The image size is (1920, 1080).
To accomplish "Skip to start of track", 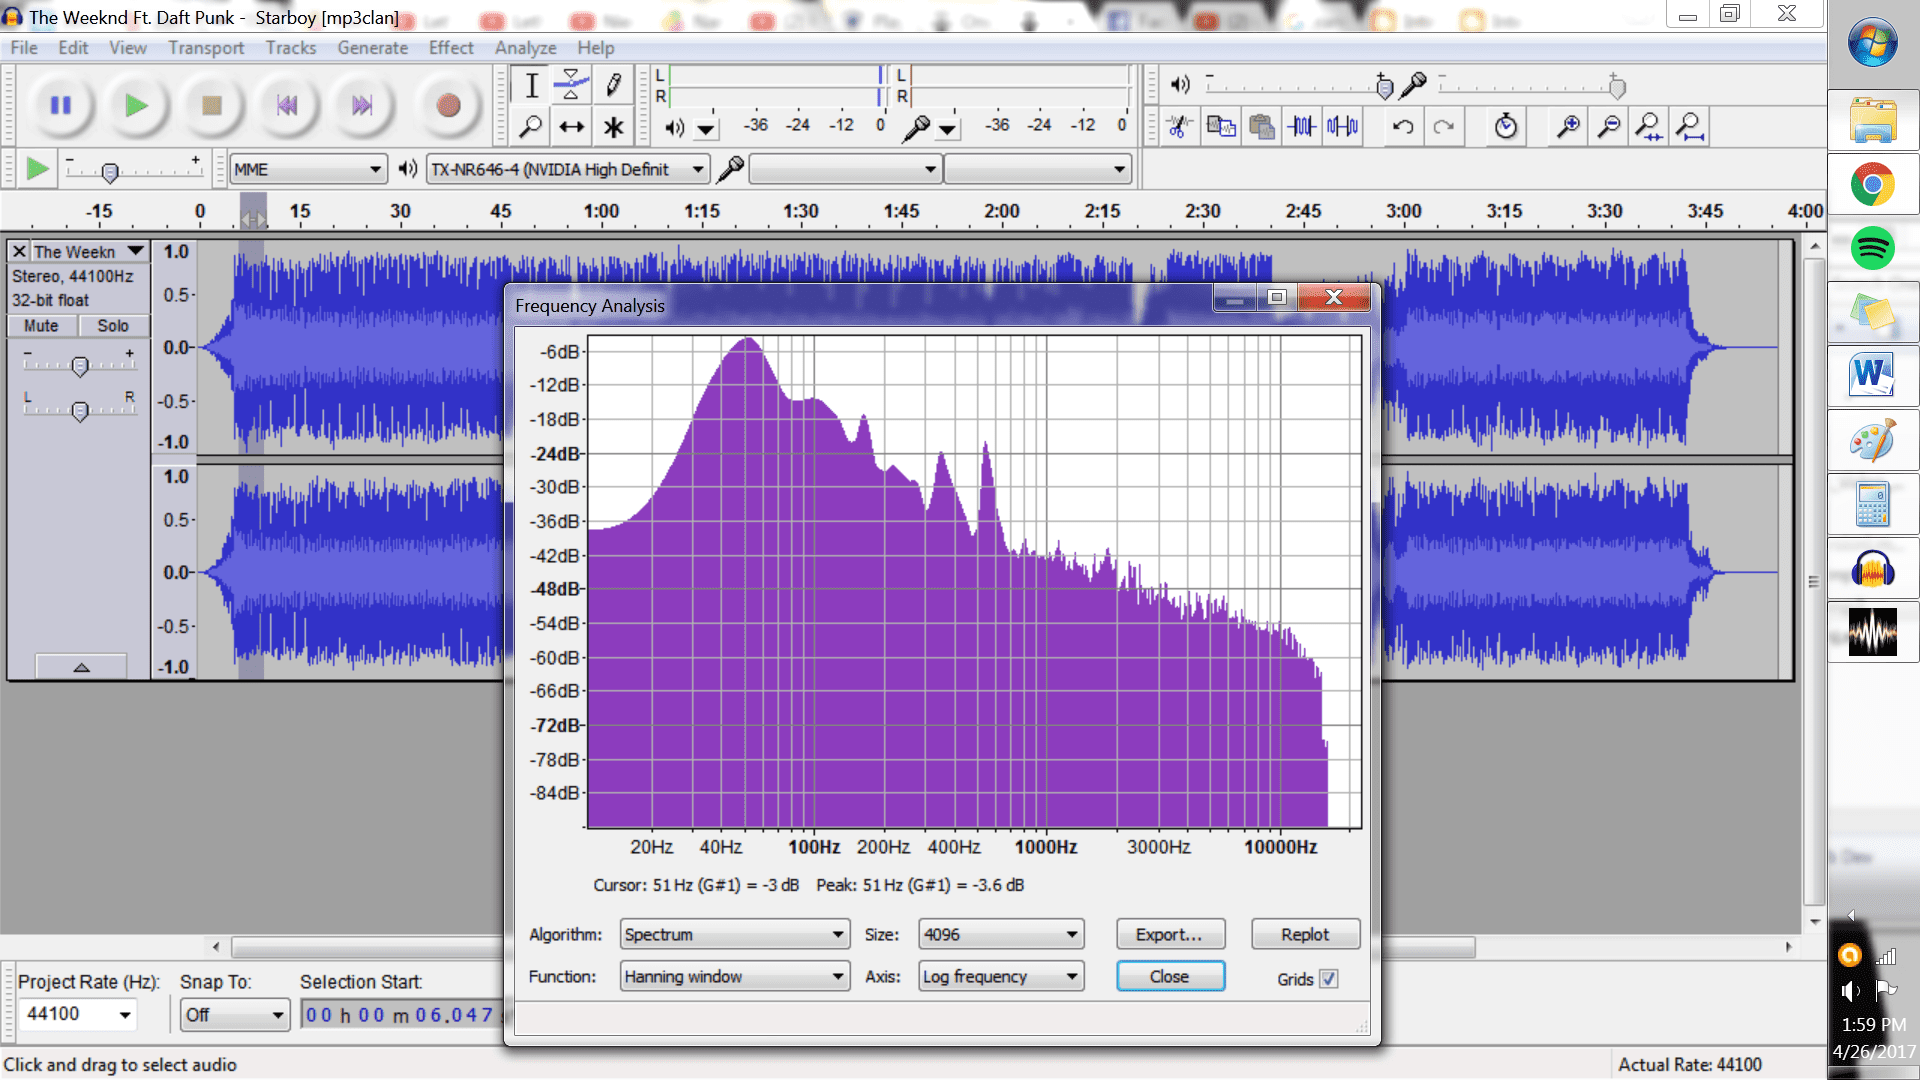I will pos(287,105).
